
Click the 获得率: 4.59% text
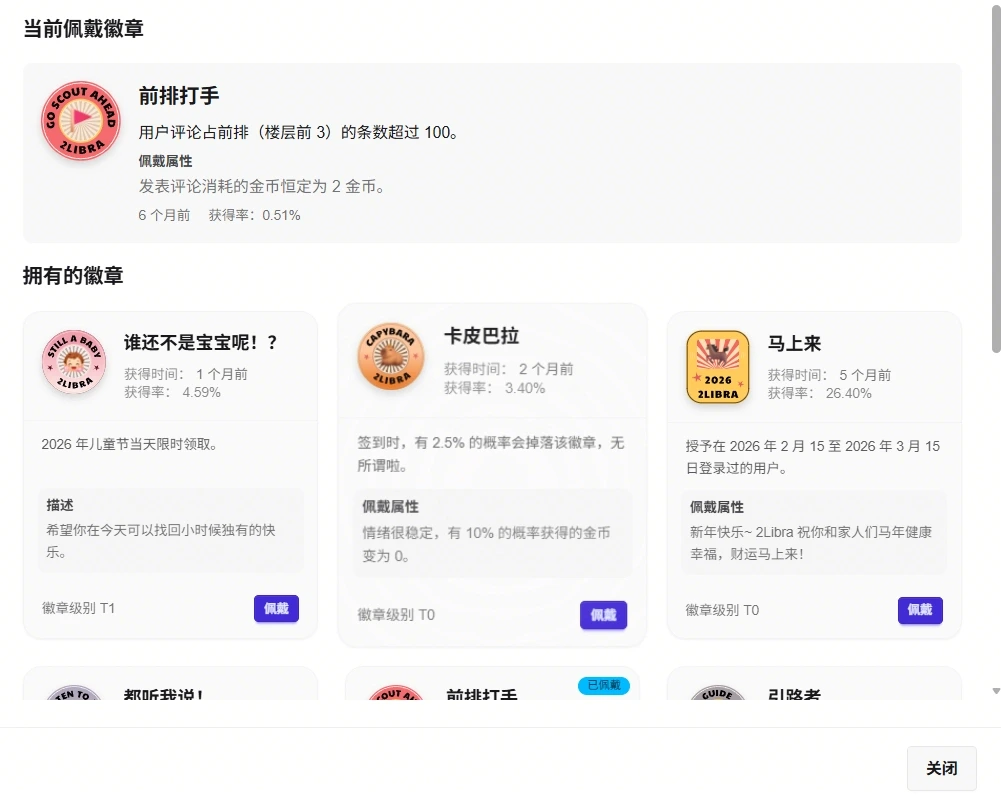tap(172, 392)
